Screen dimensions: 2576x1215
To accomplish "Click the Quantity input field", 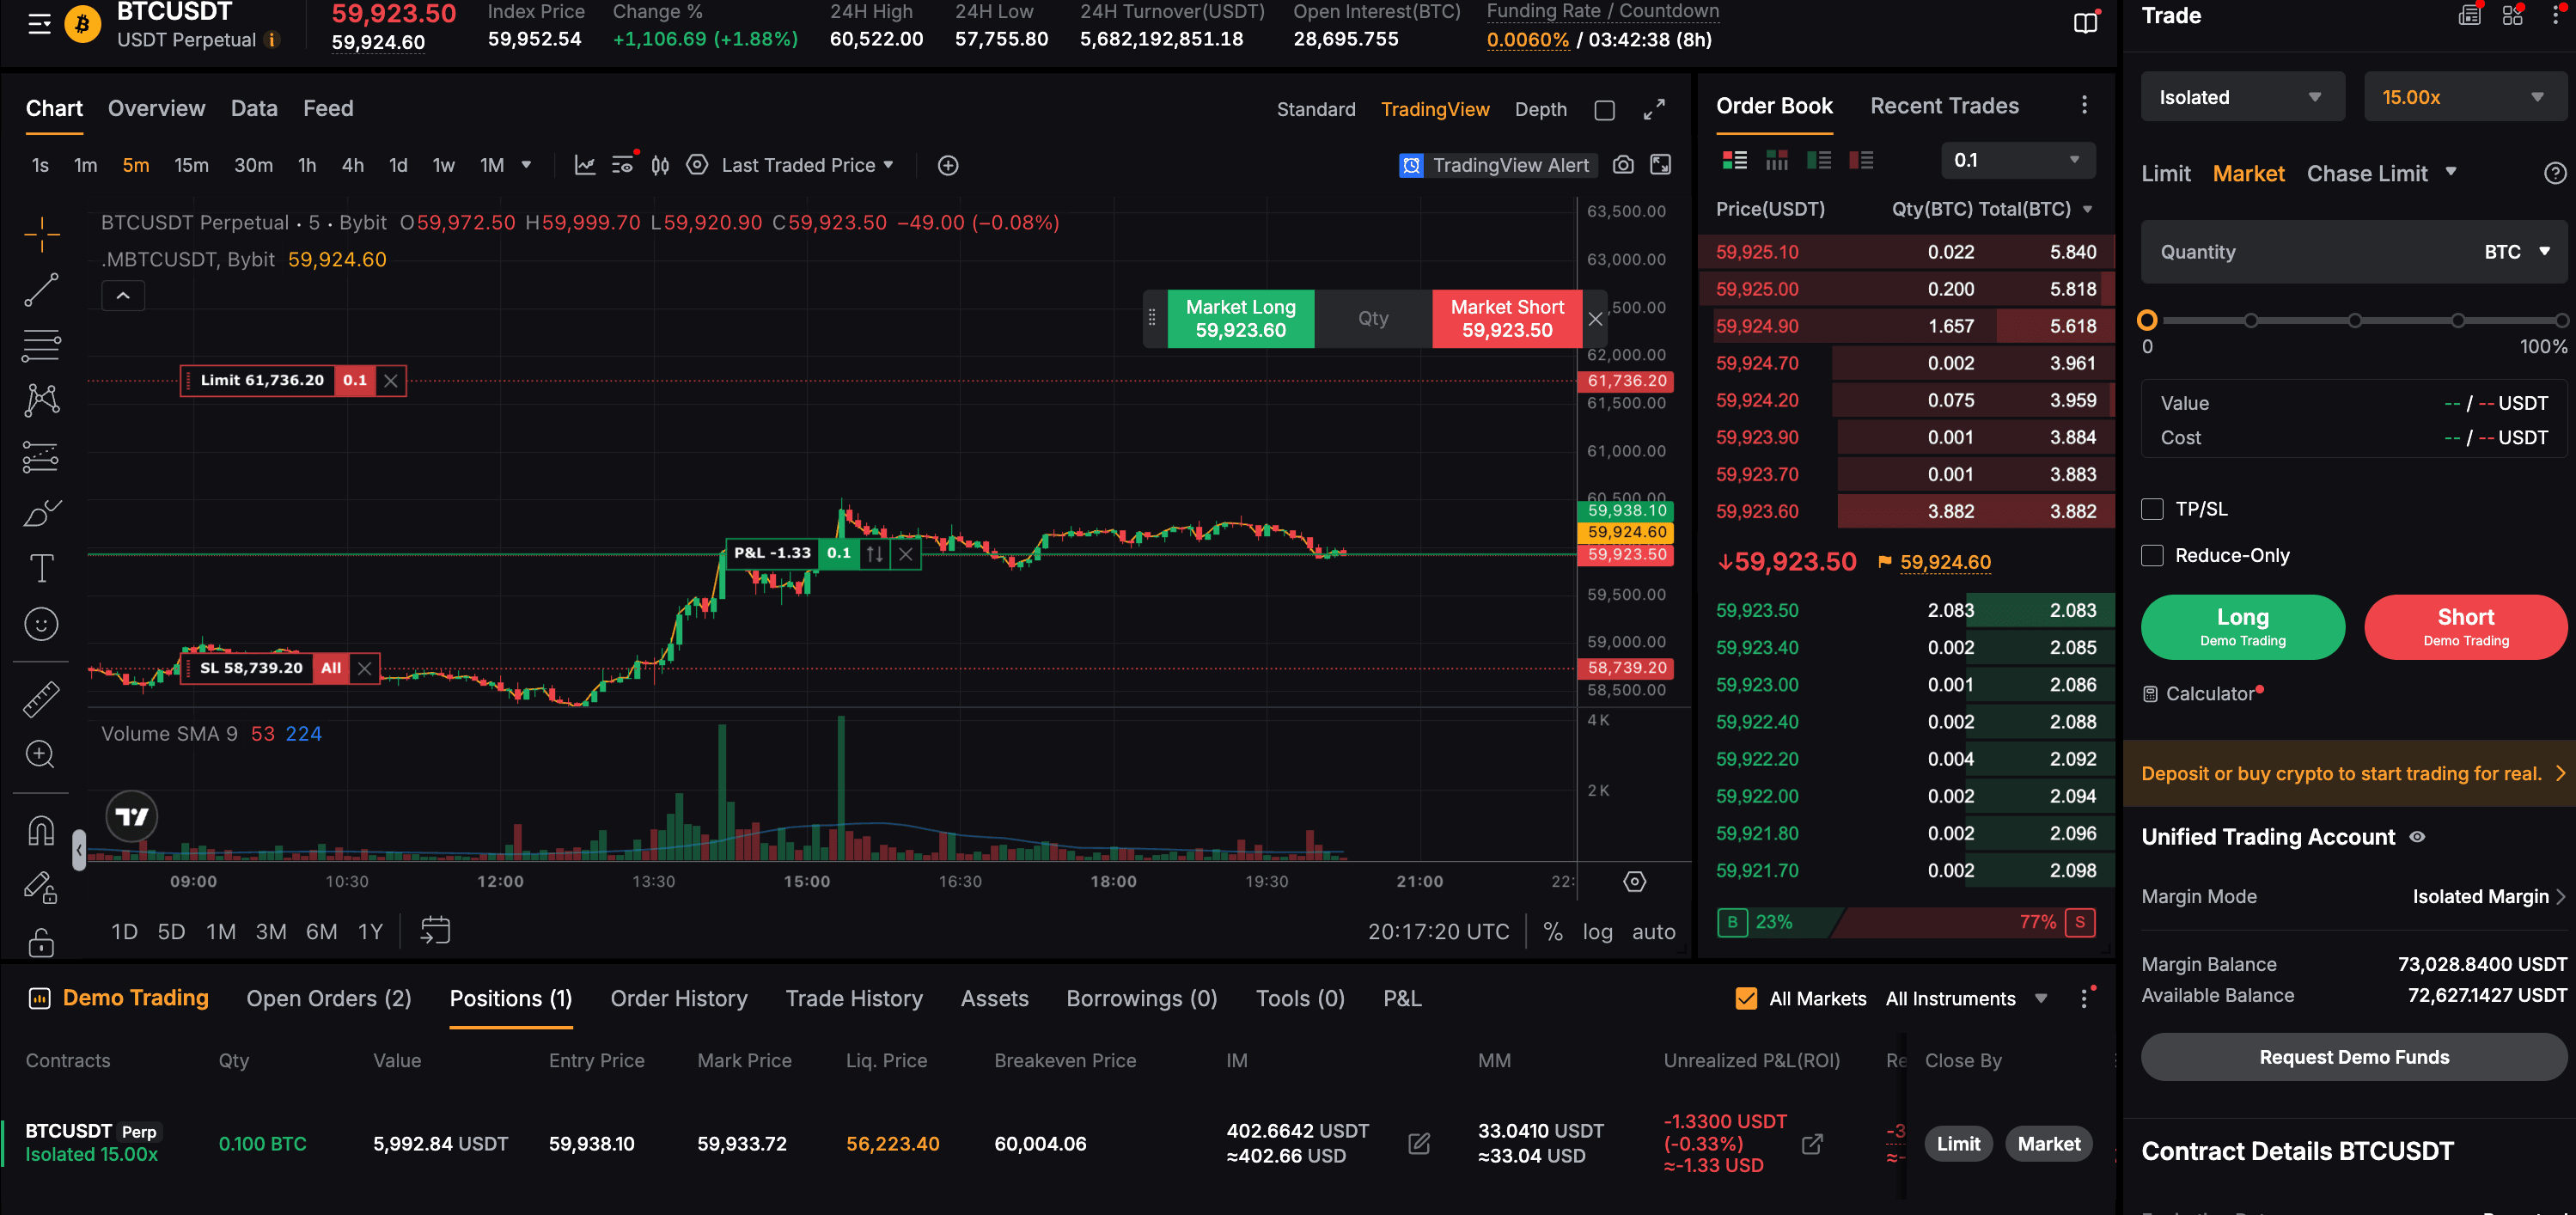I will click(2310, 252).
